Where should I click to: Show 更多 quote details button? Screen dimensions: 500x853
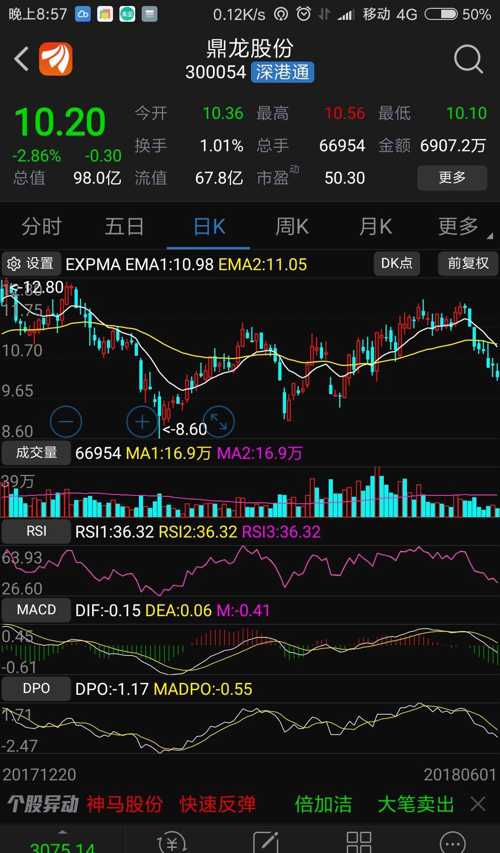click(452, 177)
